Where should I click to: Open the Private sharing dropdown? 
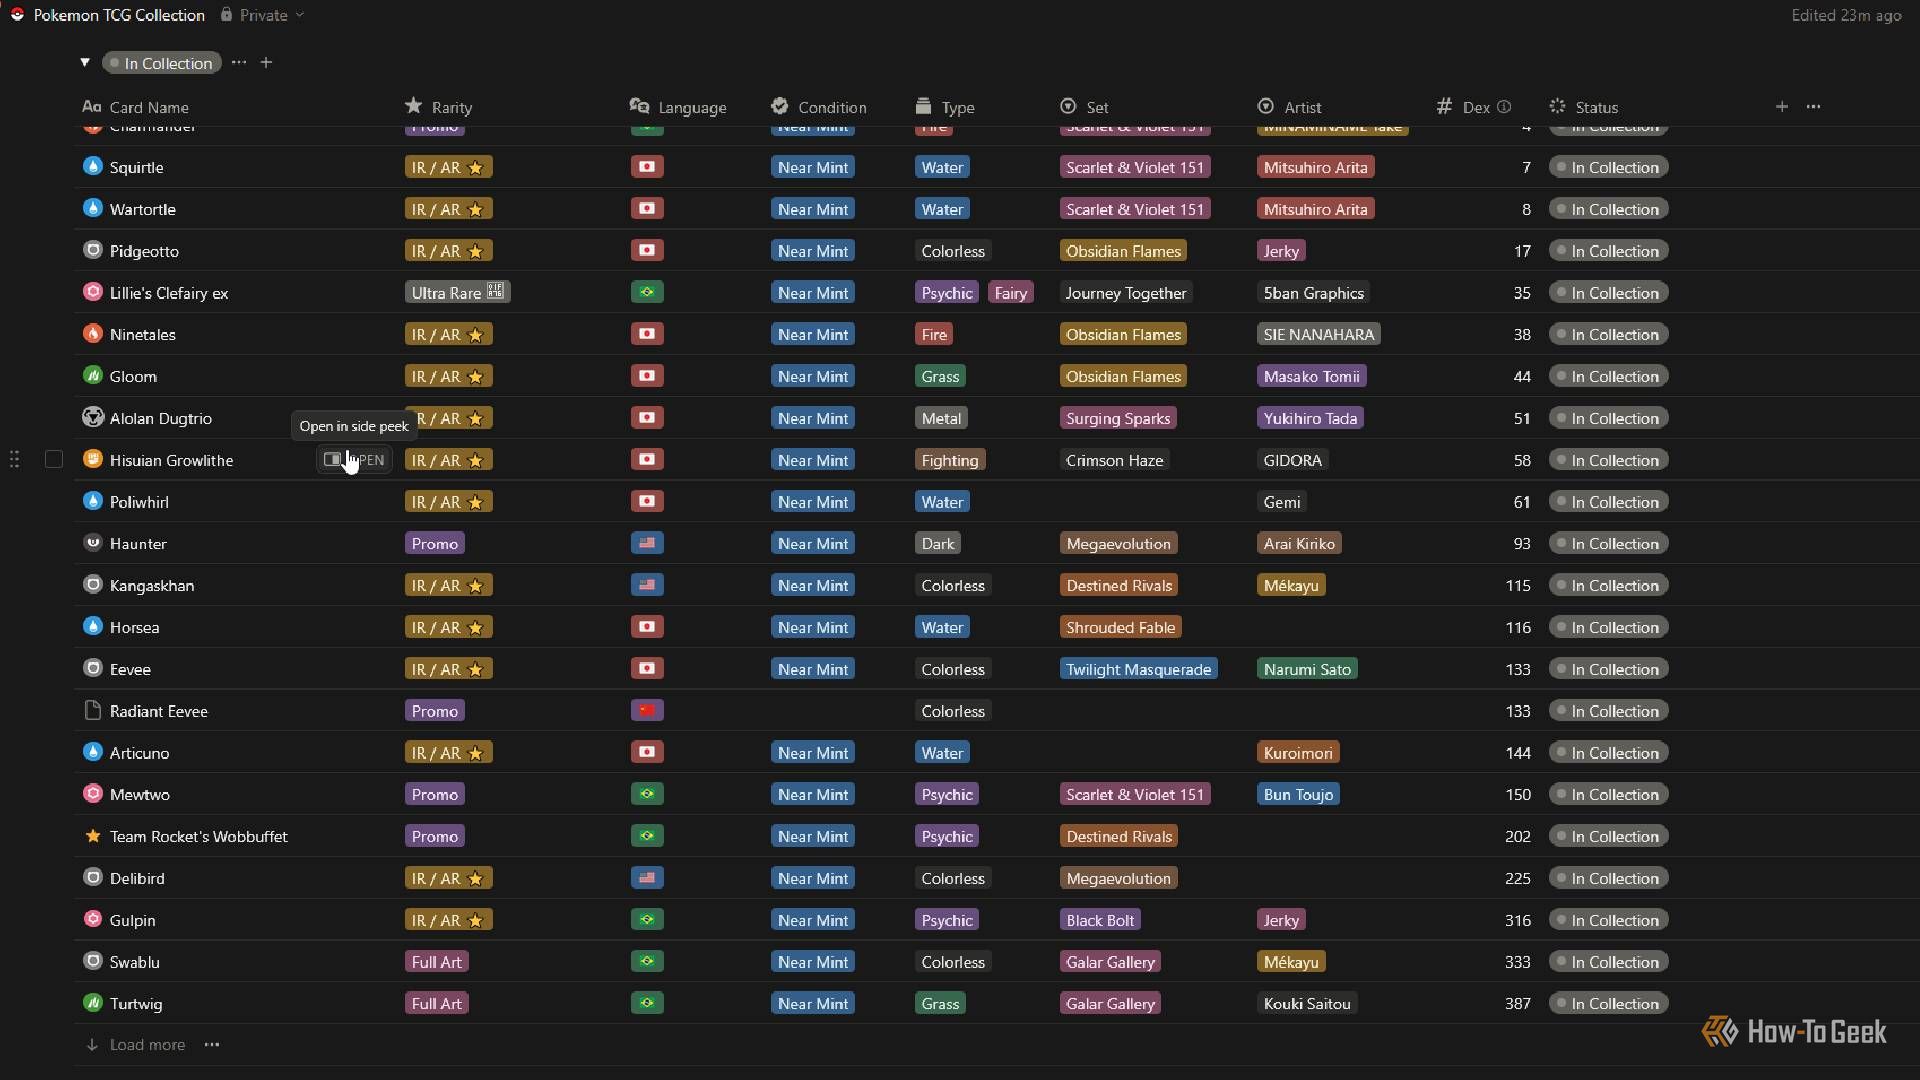[263, 15]
